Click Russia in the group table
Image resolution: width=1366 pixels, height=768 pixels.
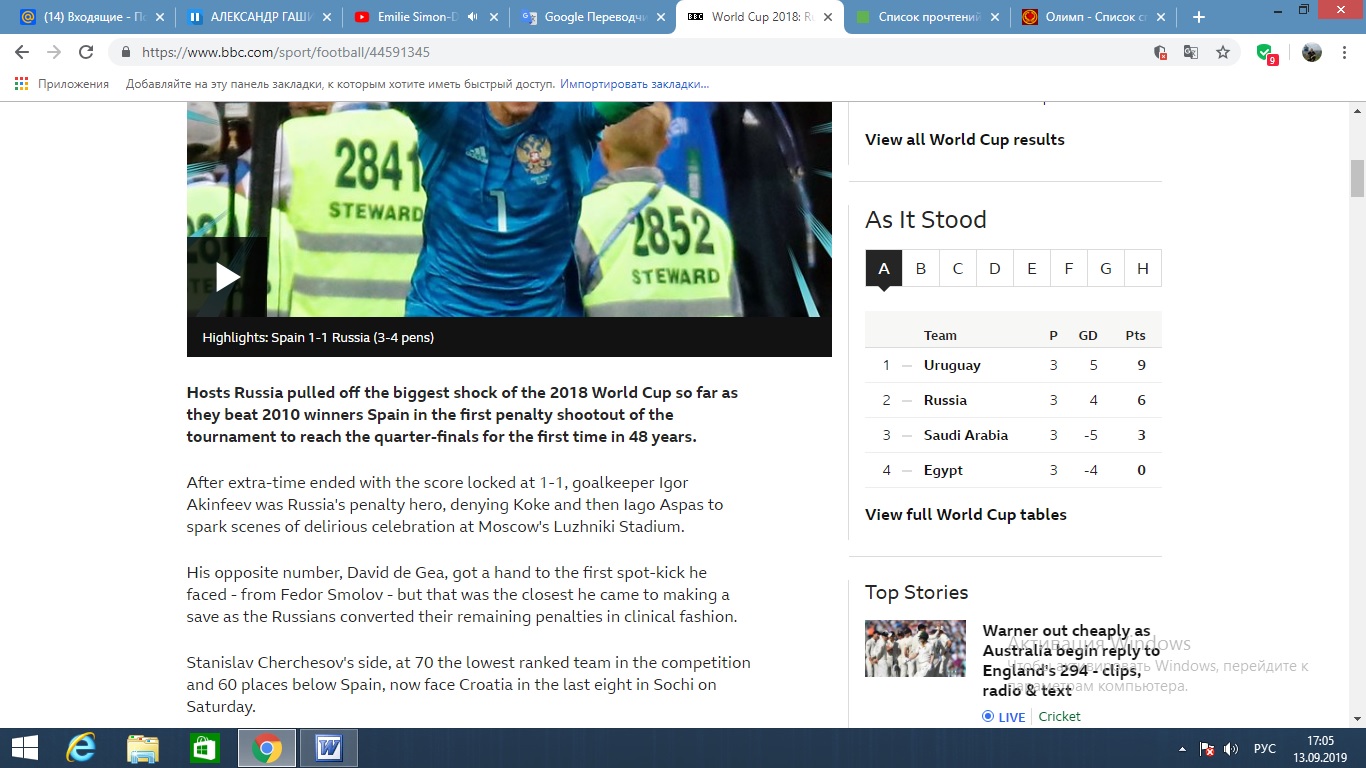tap(945, 400)
